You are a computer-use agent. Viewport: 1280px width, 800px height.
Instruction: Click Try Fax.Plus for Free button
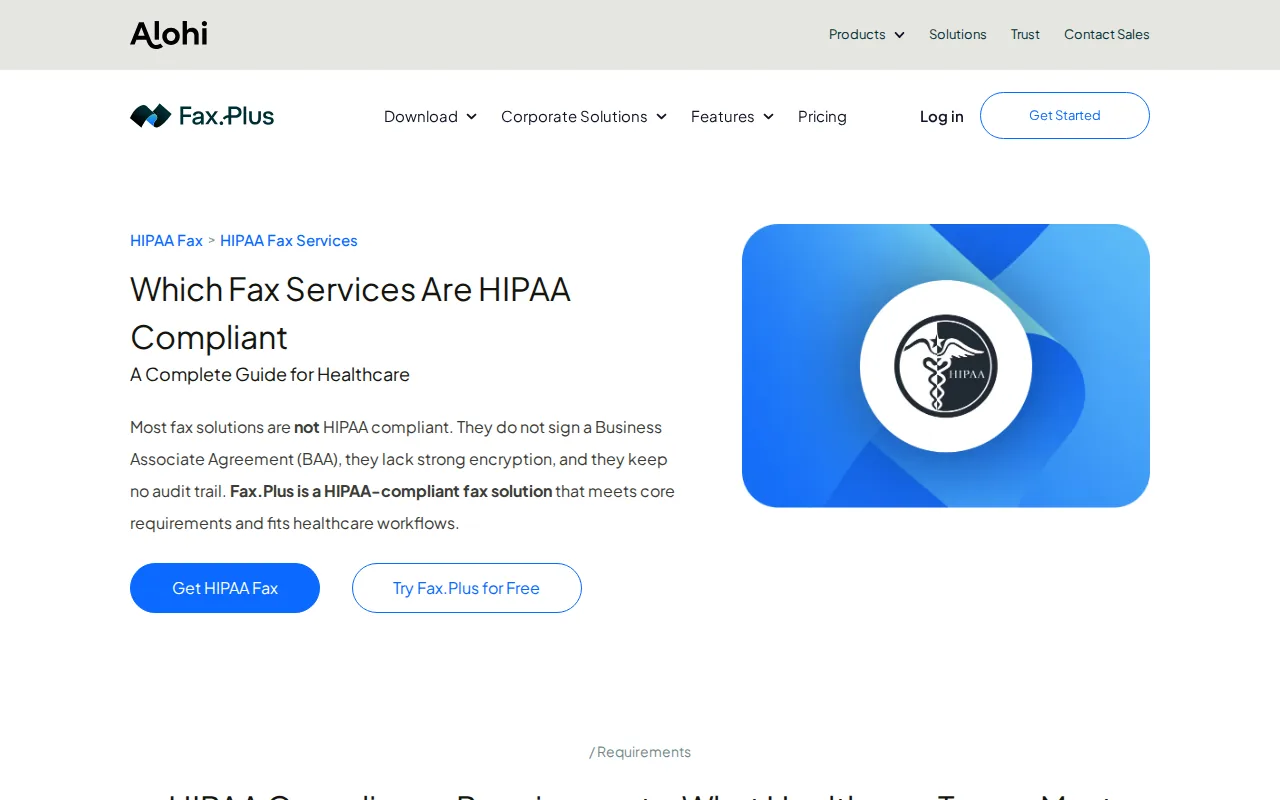tap(467, 588)
